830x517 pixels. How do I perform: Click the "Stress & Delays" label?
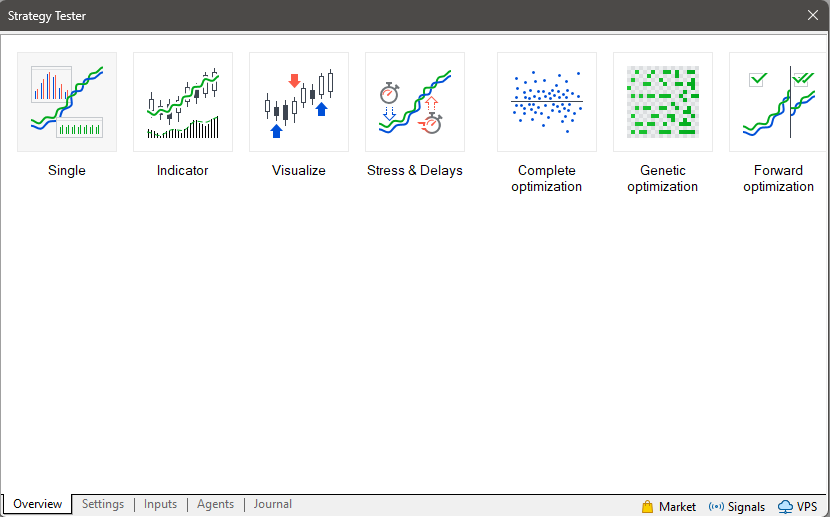point(414,170)
